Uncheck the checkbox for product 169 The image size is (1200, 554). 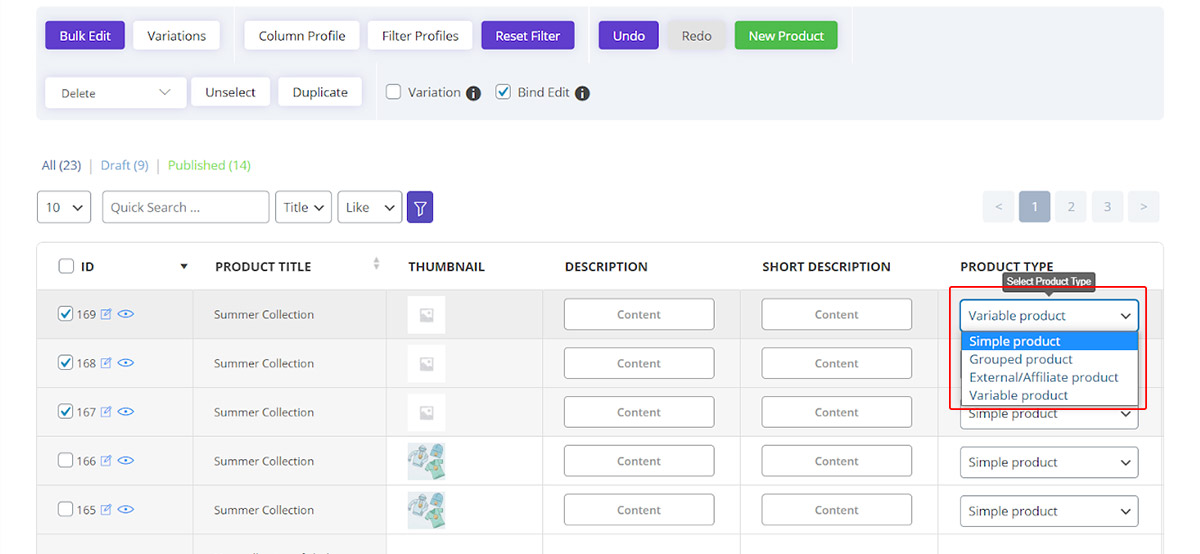(x=66, y=314)
